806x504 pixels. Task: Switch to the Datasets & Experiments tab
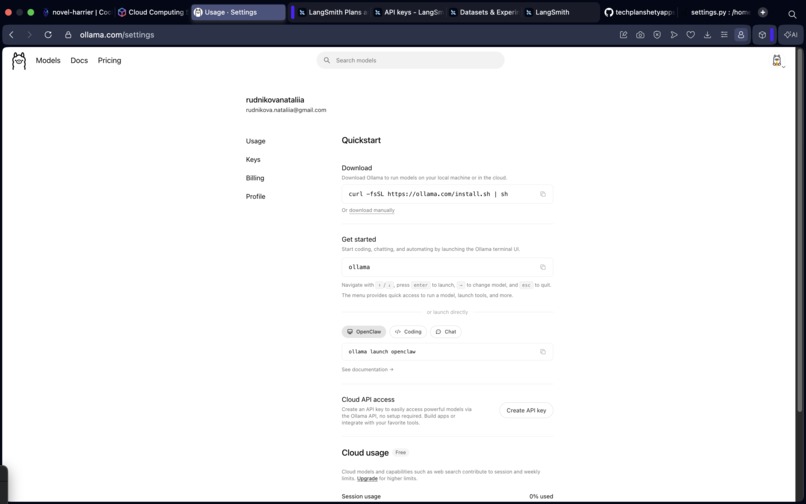pos(484,12)
